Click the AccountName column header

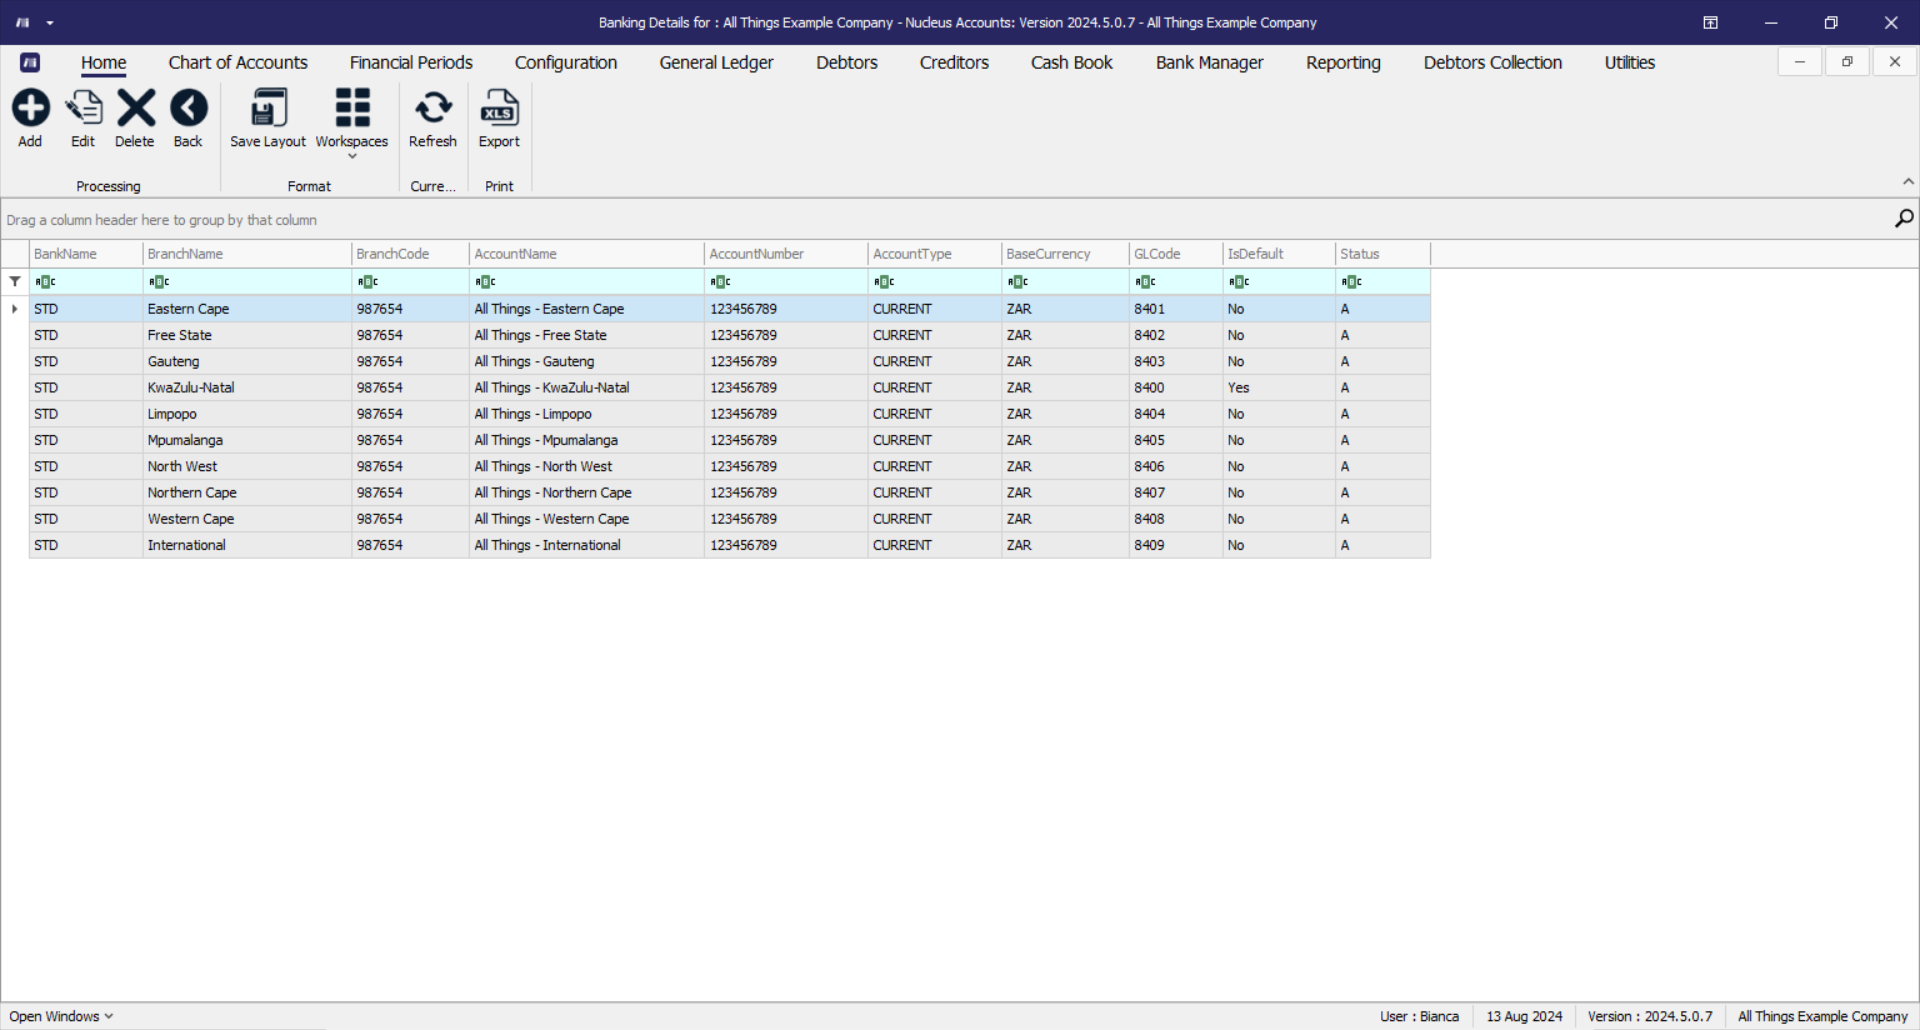(x=586, y=254)
